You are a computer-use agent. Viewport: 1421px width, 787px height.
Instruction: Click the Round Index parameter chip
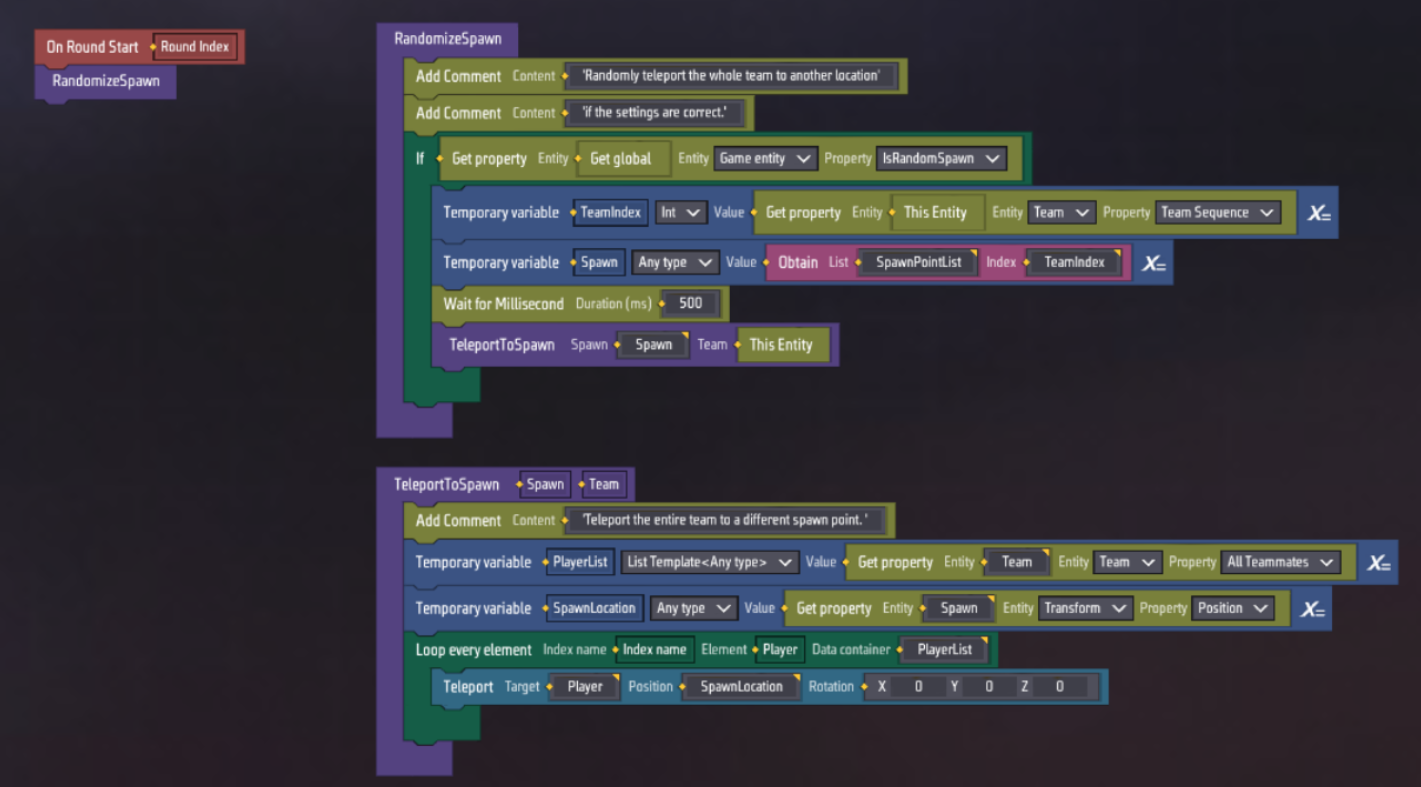click(x=195, y=47)
